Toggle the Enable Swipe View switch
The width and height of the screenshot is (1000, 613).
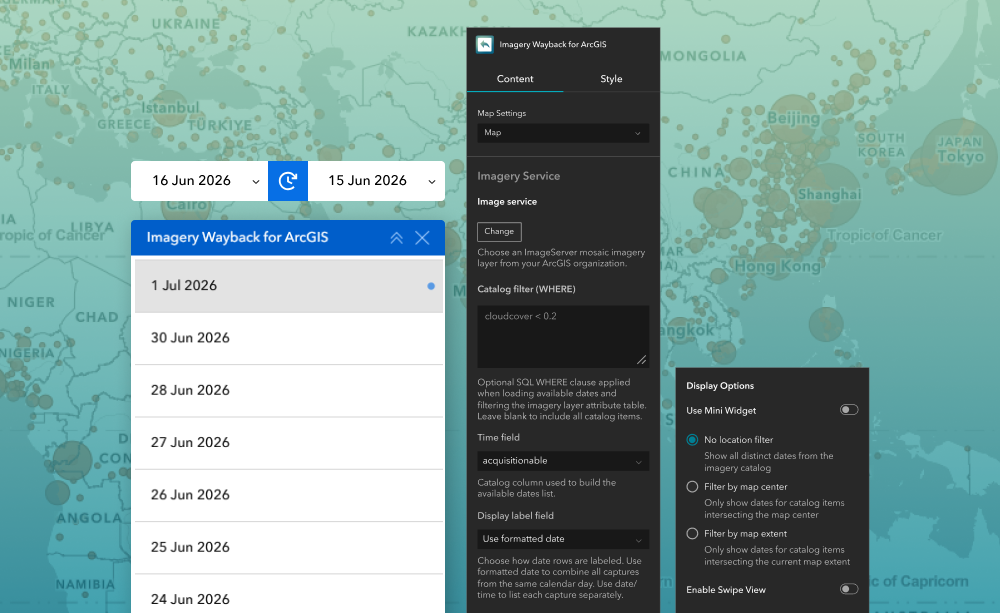coord(848,589)
